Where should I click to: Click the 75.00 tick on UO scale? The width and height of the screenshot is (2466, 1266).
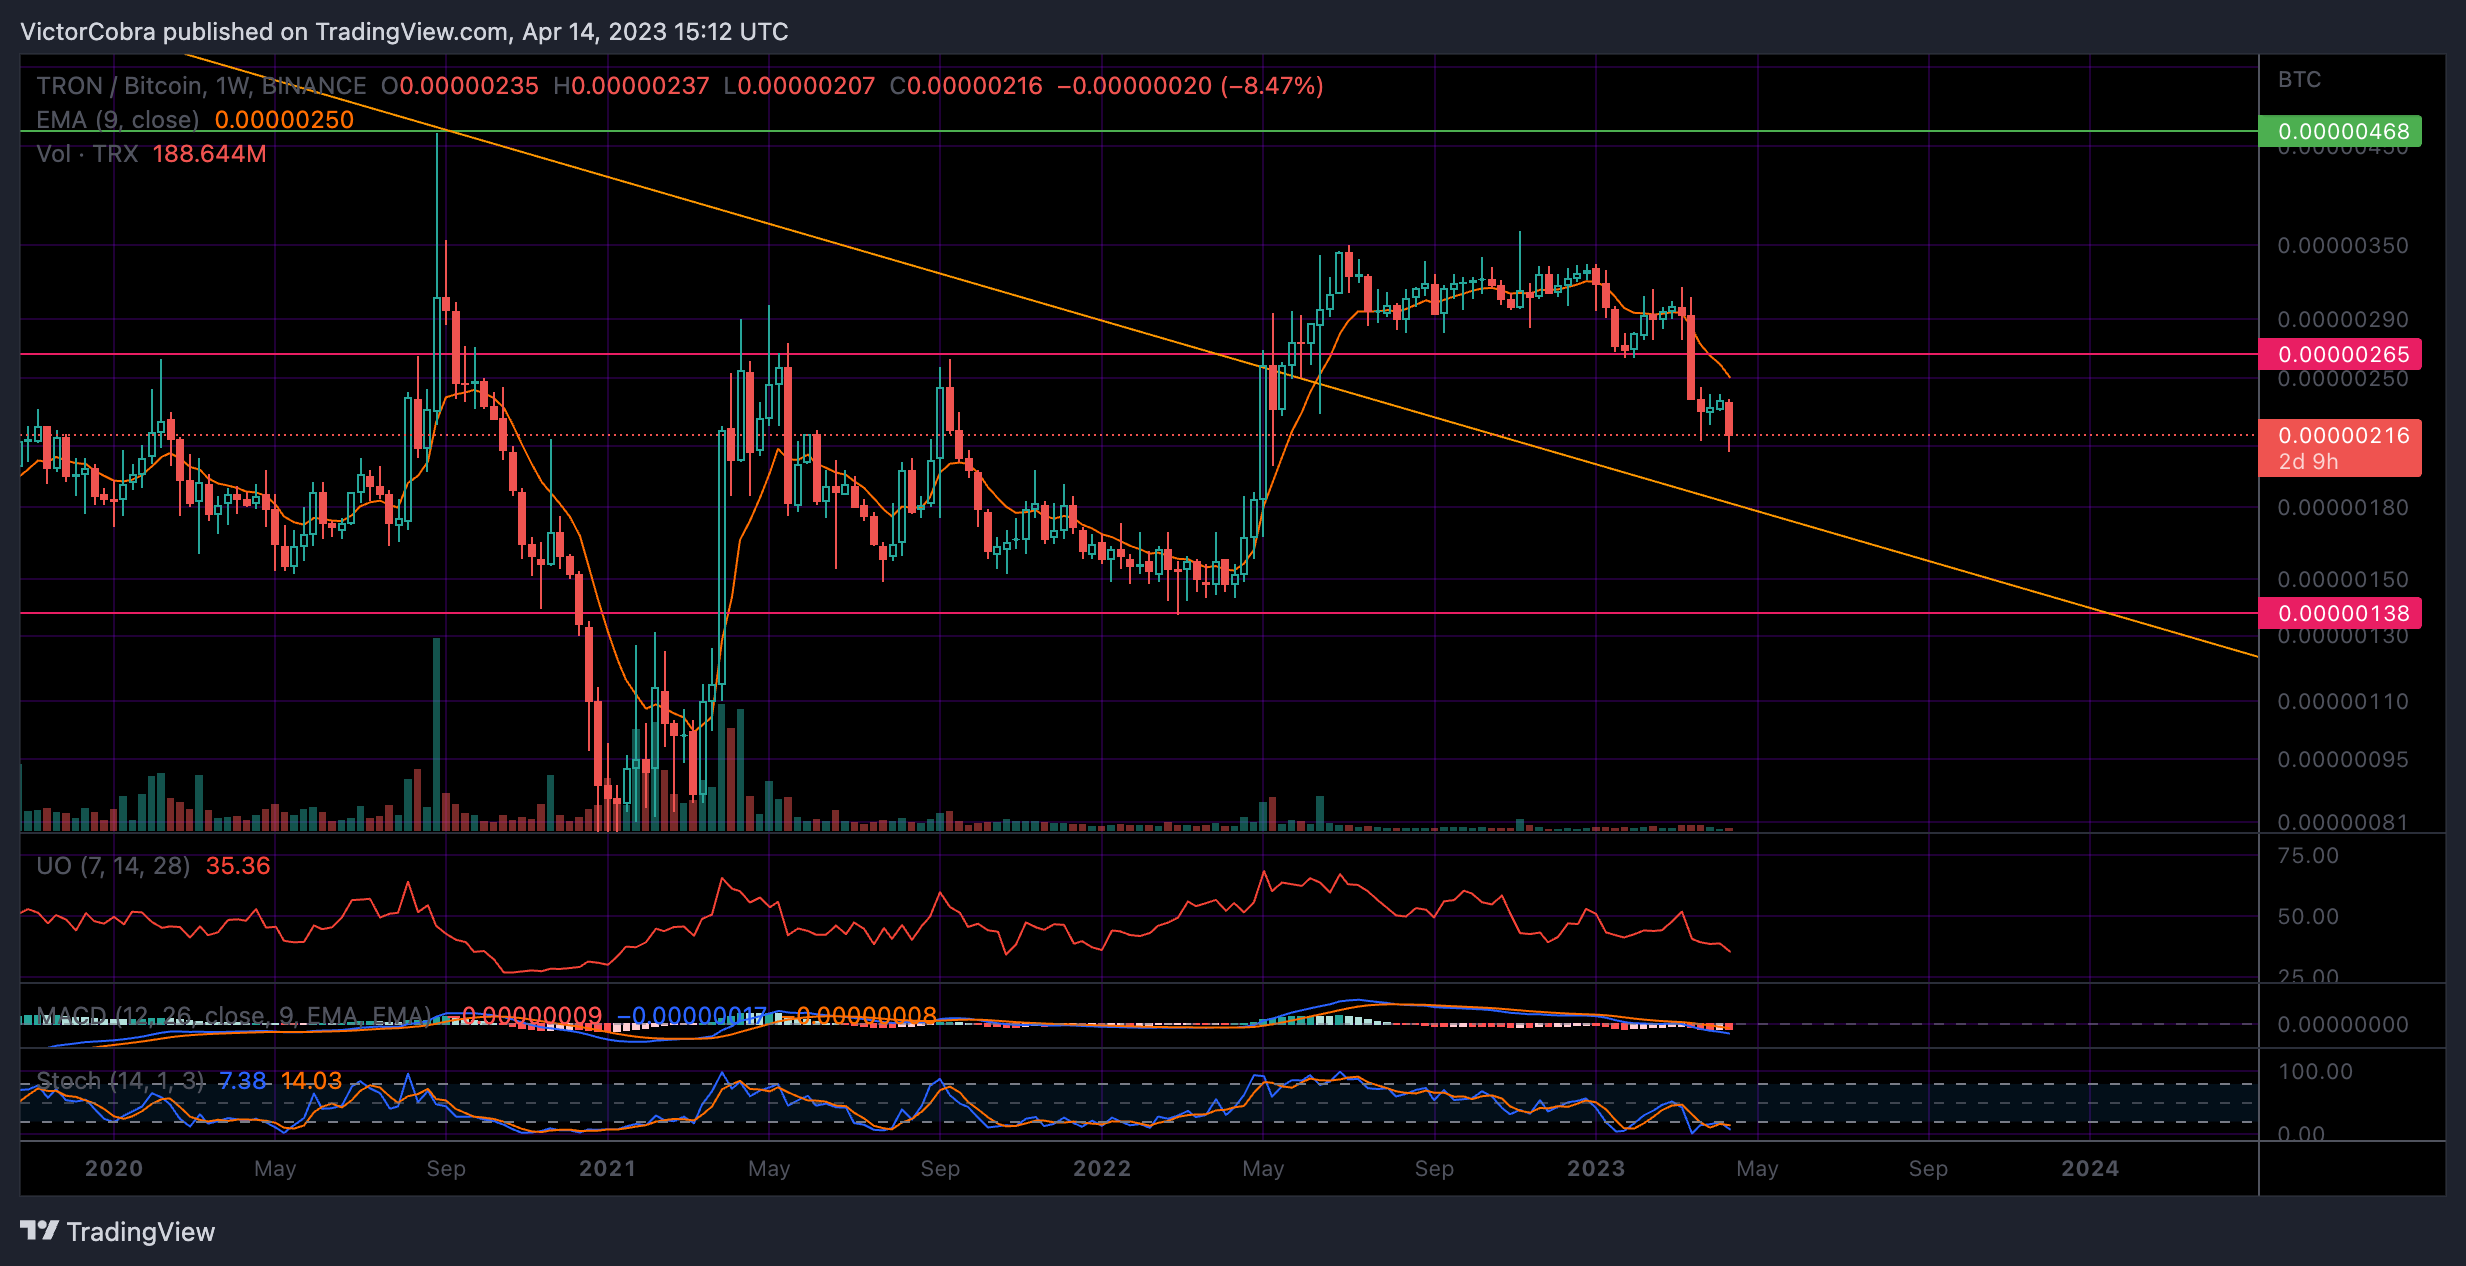tap(2308, 855)
